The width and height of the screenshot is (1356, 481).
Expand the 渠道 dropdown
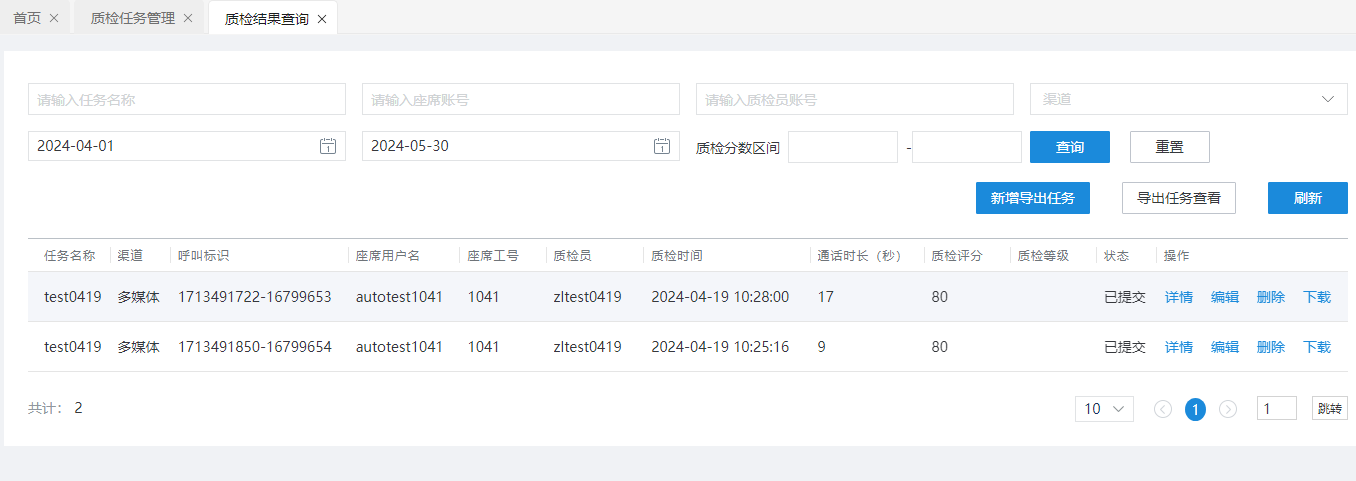click(1189, 99)
